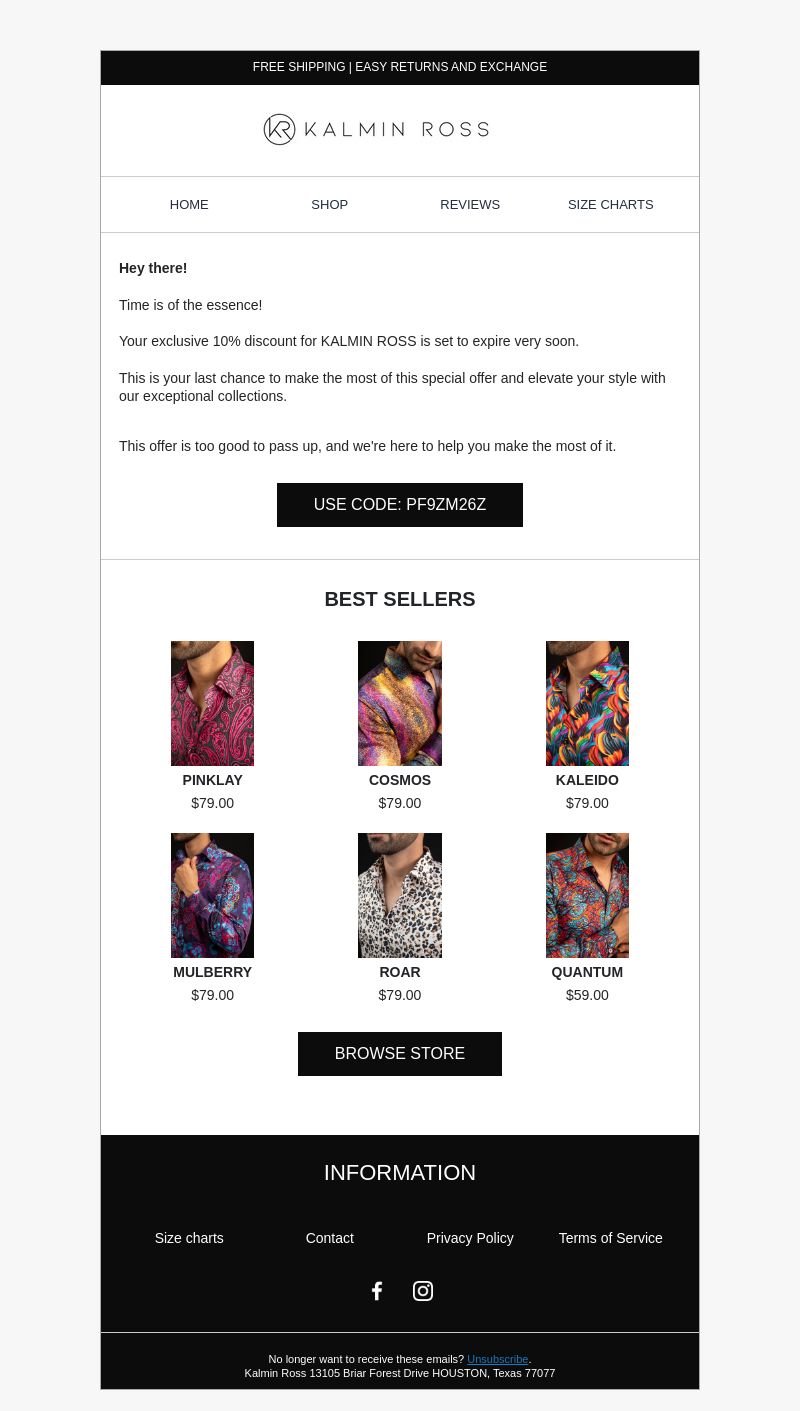The width and height of the screenshot is (800, 1411).
Task: Open the Size charts footer link
Action: pyautogui.click(x=189, y=1238)
